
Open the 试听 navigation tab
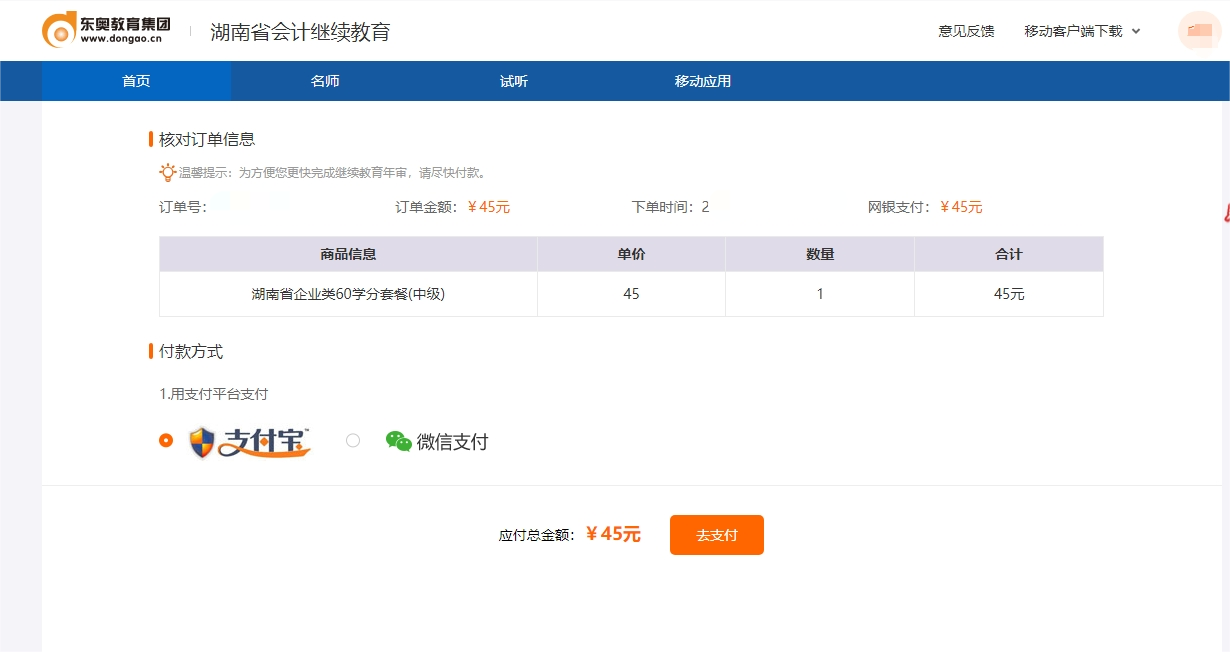pos(513,81)
